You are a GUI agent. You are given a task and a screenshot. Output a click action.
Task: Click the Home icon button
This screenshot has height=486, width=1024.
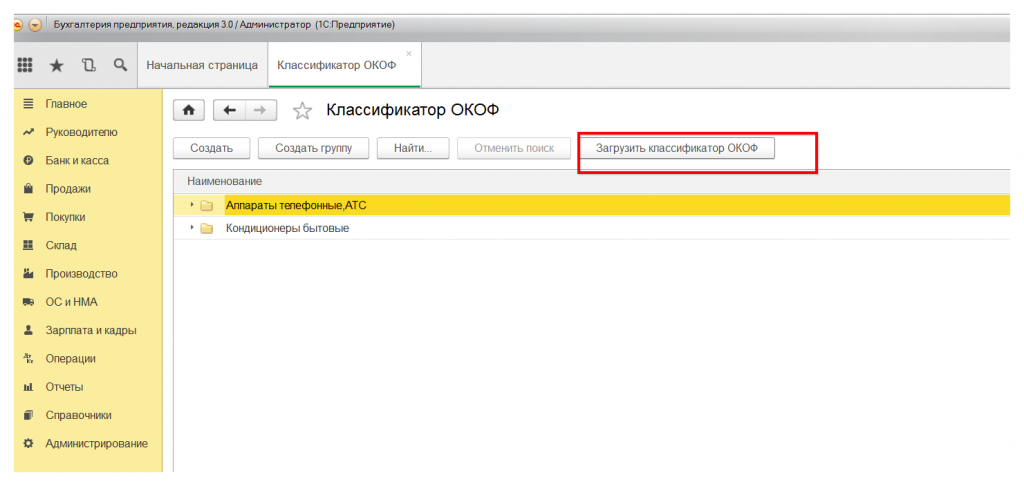[189, 111]
